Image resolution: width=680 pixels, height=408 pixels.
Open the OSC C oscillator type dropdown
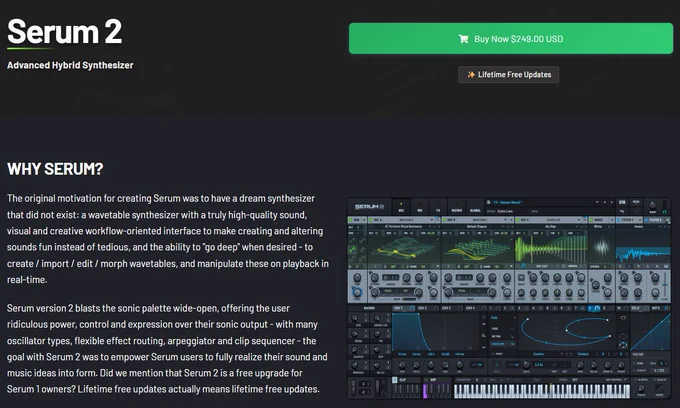point(556,220)
